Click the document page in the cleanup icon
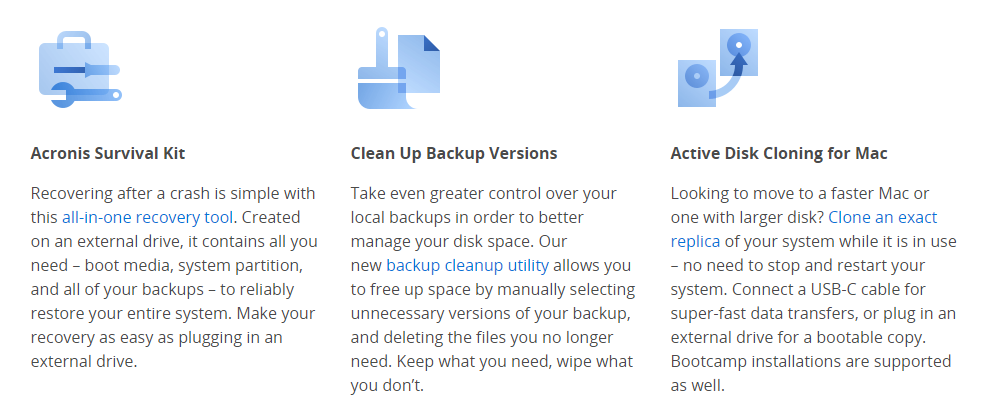The image size is (982, 405). pos(420,68)
